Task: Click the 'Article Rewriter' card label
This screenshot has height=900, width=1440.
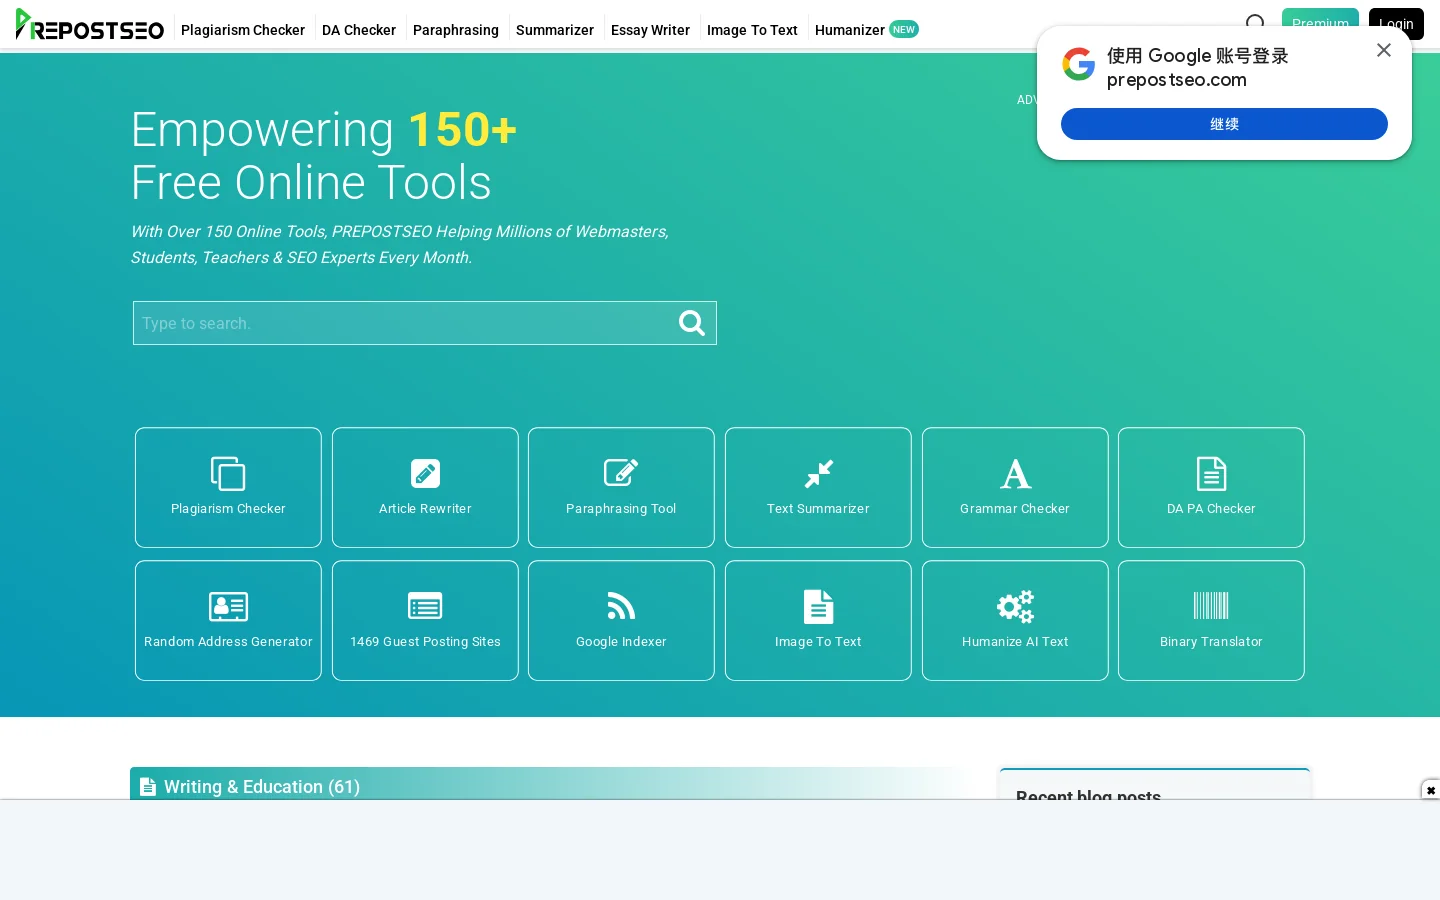Action: tap(425, 509)
